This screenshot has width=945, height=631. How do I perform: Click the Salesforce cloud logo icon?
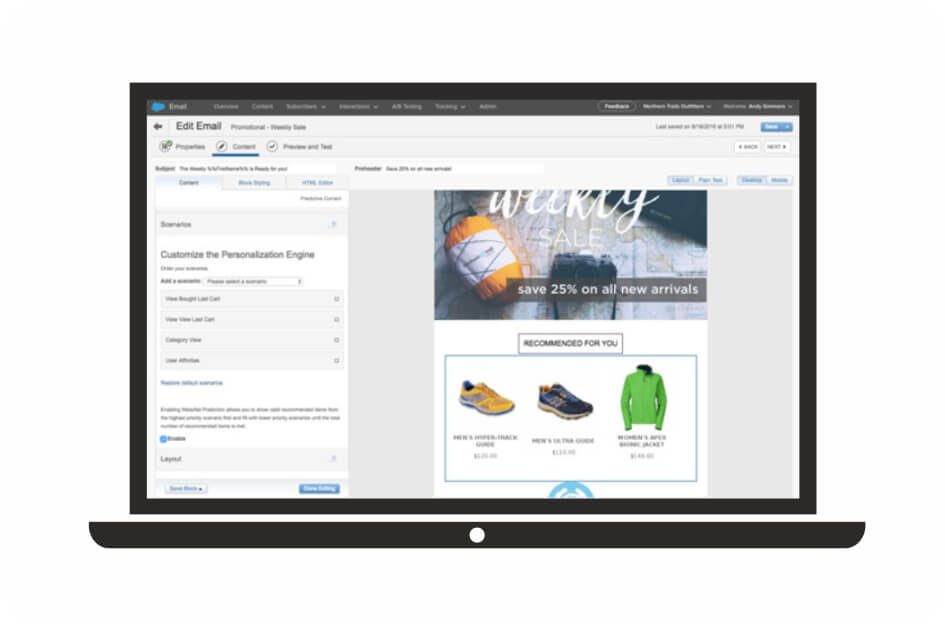(158, 106)
